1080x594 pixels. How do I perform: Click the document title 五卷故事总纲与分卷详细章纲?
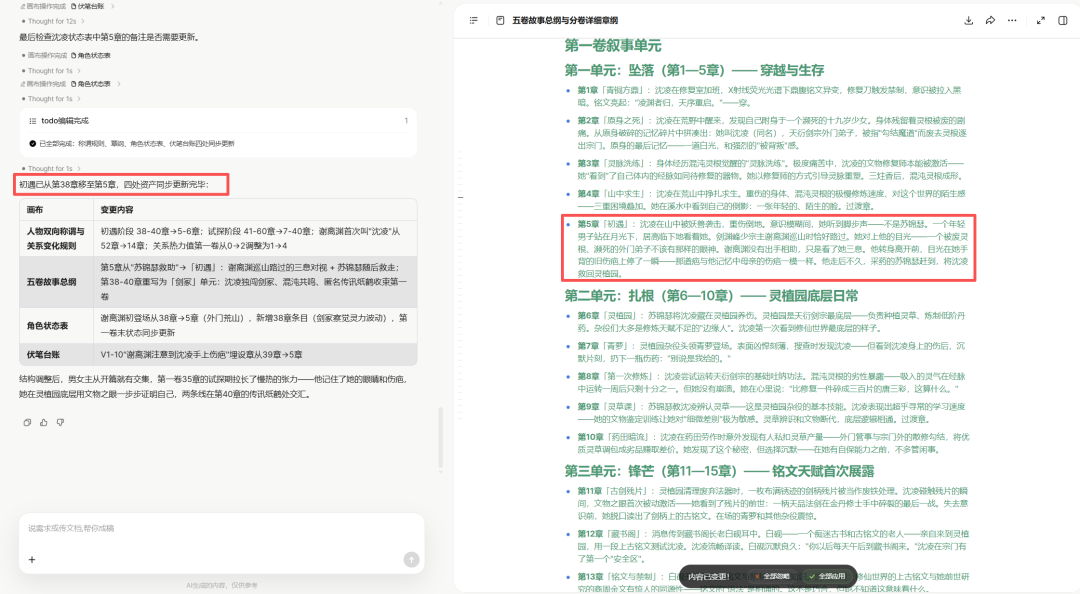(x=565, y=21)
